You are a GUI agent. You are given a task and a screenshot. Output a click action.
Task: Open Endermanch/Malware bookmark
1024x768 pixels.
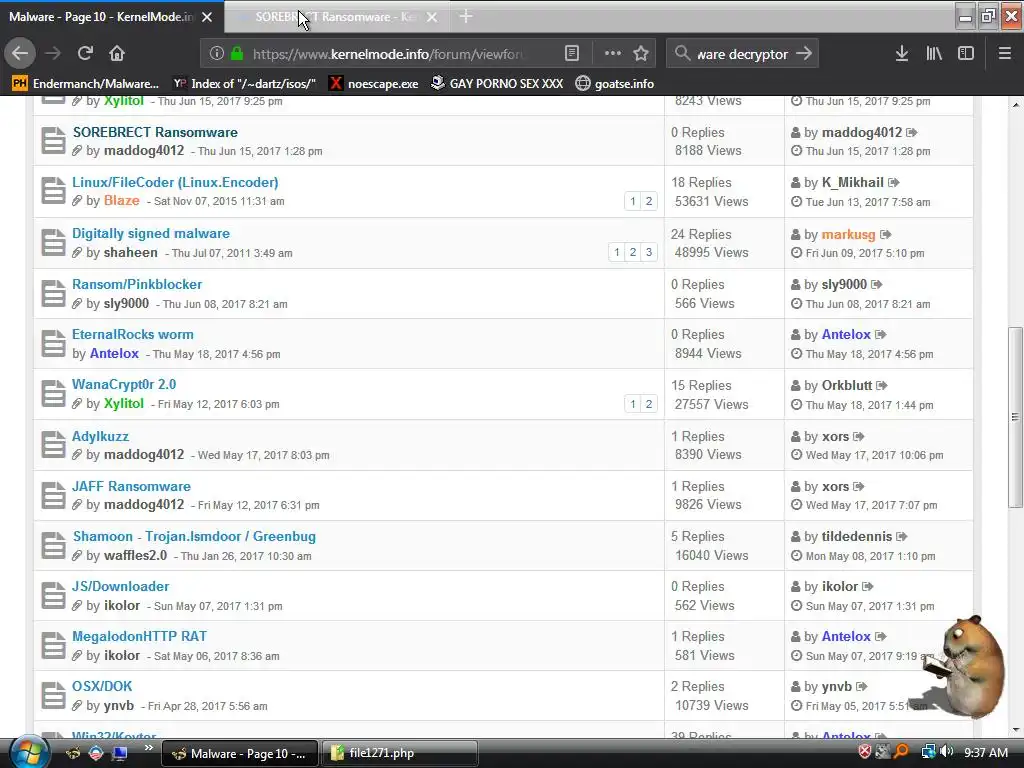click(86, 84)
